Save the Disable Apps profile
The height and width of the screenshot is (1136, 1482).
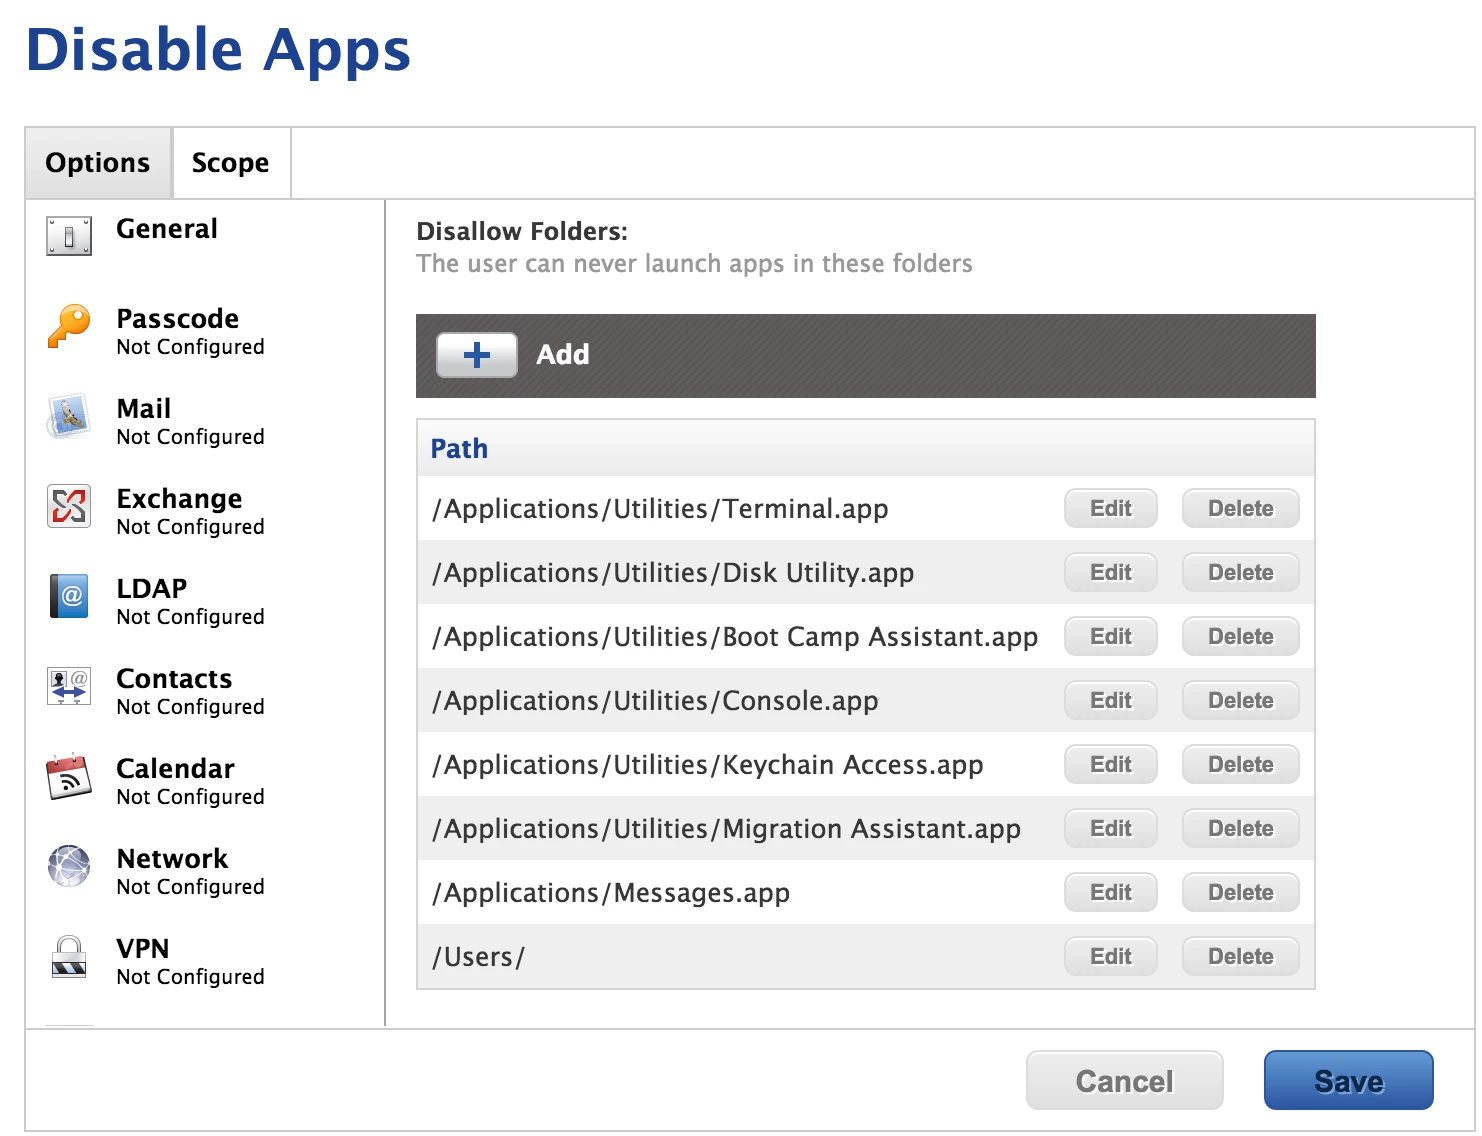point(1349,1080)
